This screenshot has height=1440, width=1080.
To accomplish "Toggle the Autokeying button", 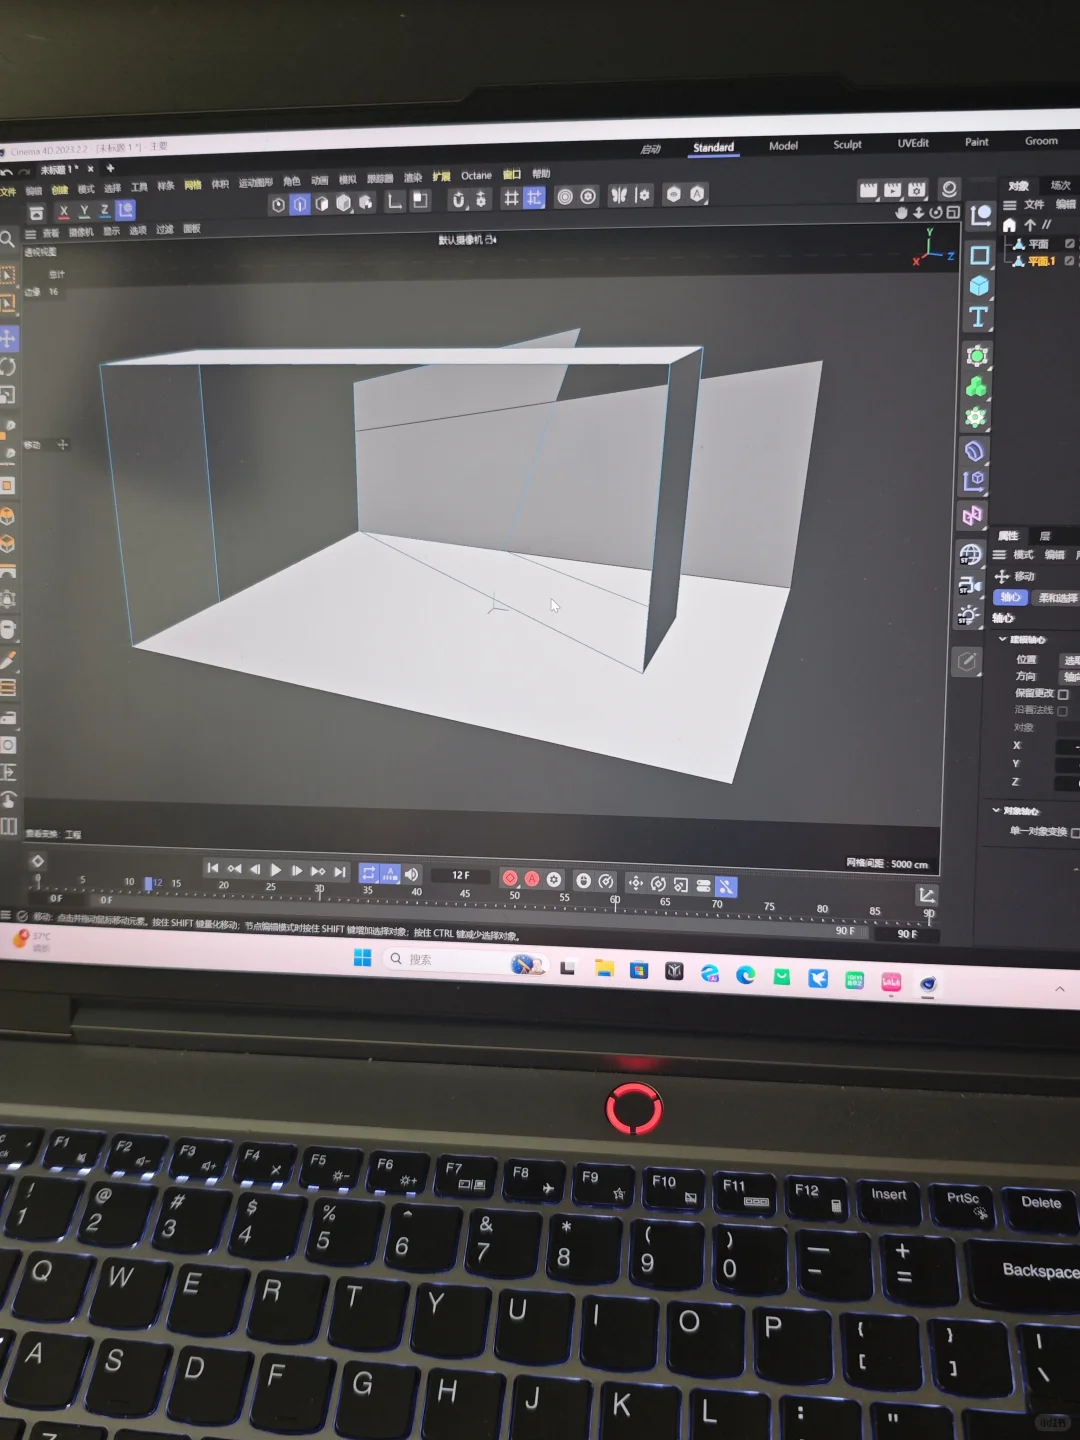I will [x=532, y=879].
